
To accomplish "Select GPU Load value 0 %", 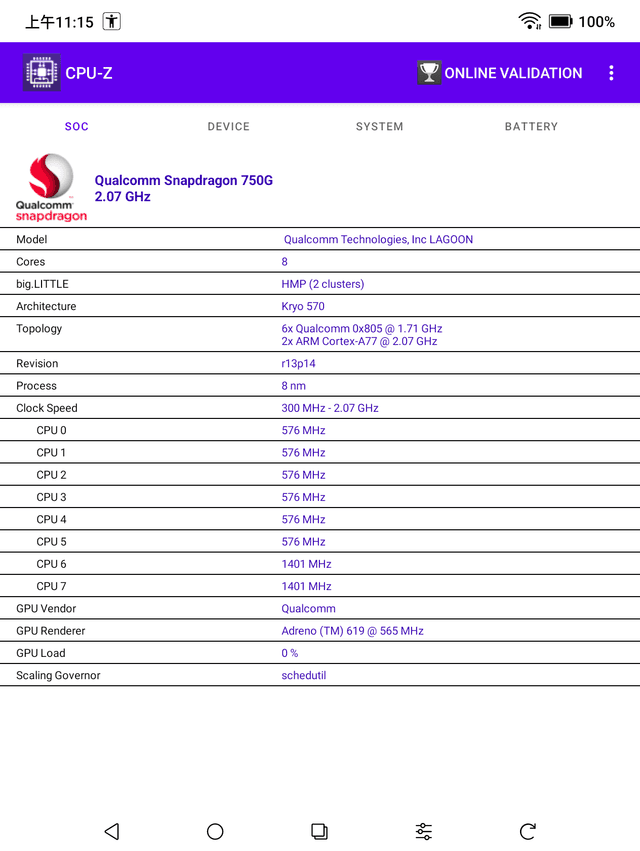I will coord(289,653).
